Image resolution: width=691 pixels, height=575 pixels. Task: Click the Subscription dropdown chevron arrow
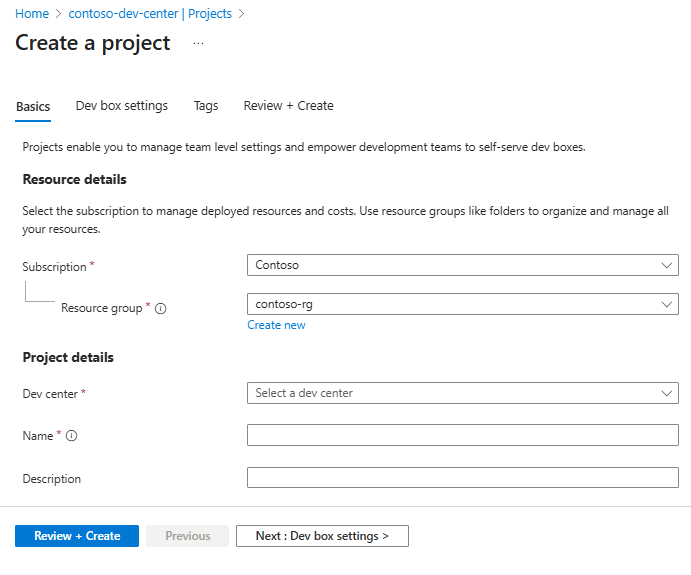[667, 265]
